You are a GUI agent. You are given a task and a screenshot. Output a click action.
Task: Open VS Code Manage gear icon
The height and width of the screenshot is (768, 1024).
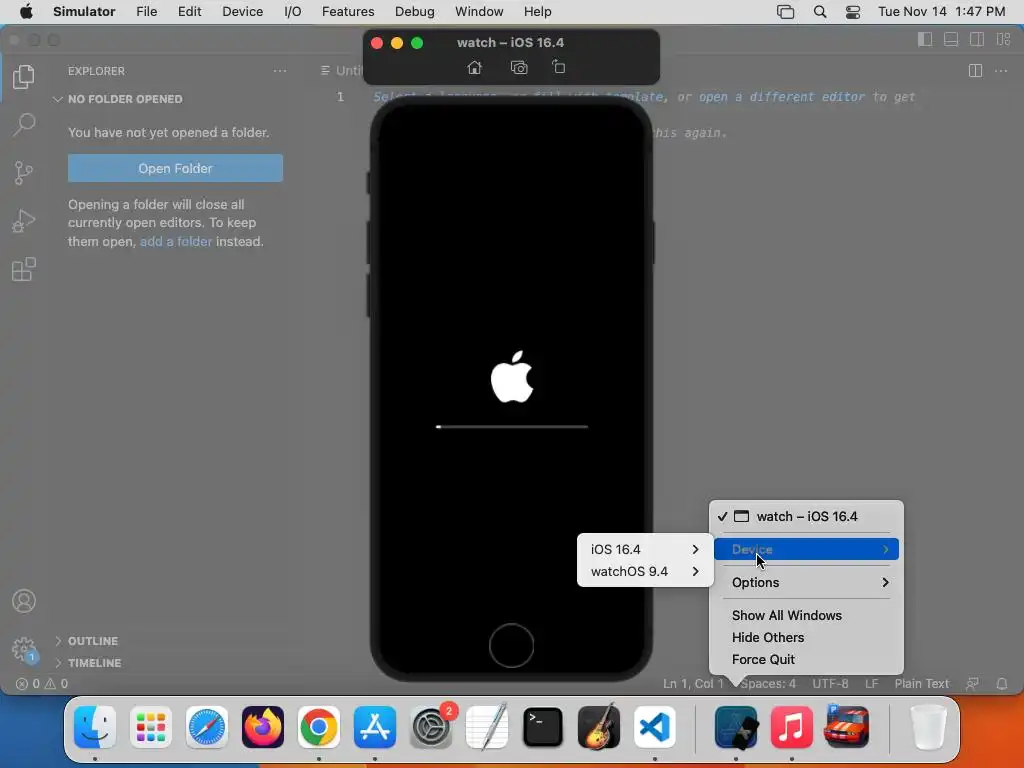click(x=24, y=650)
